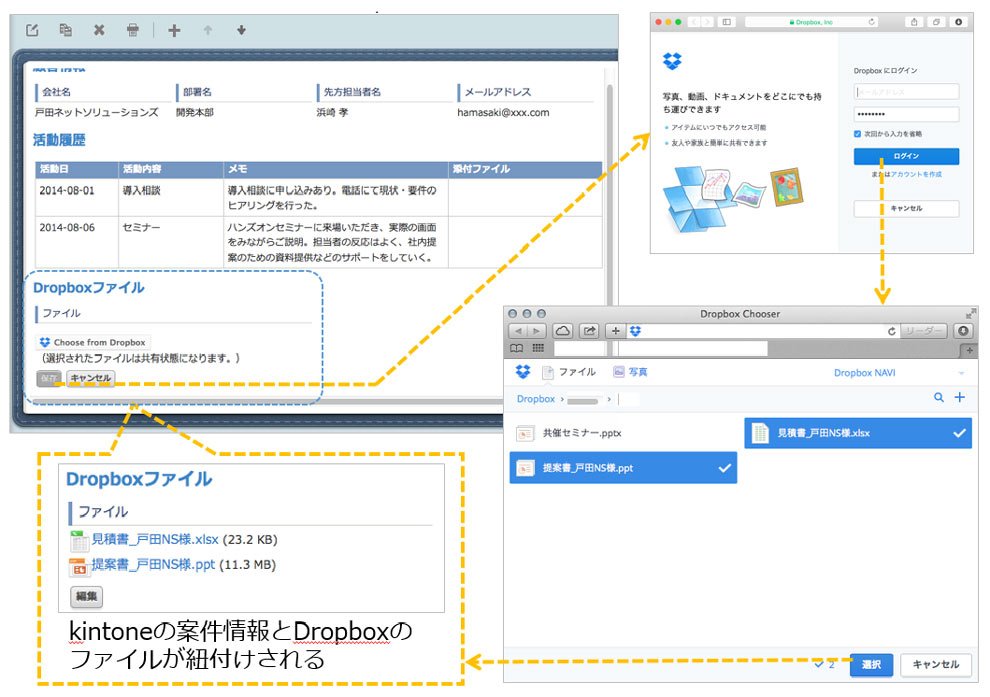The width and height of the screenshot is (990, 697).
Task: Click the share icon in login browser toolbar
Action: point(914,22)
